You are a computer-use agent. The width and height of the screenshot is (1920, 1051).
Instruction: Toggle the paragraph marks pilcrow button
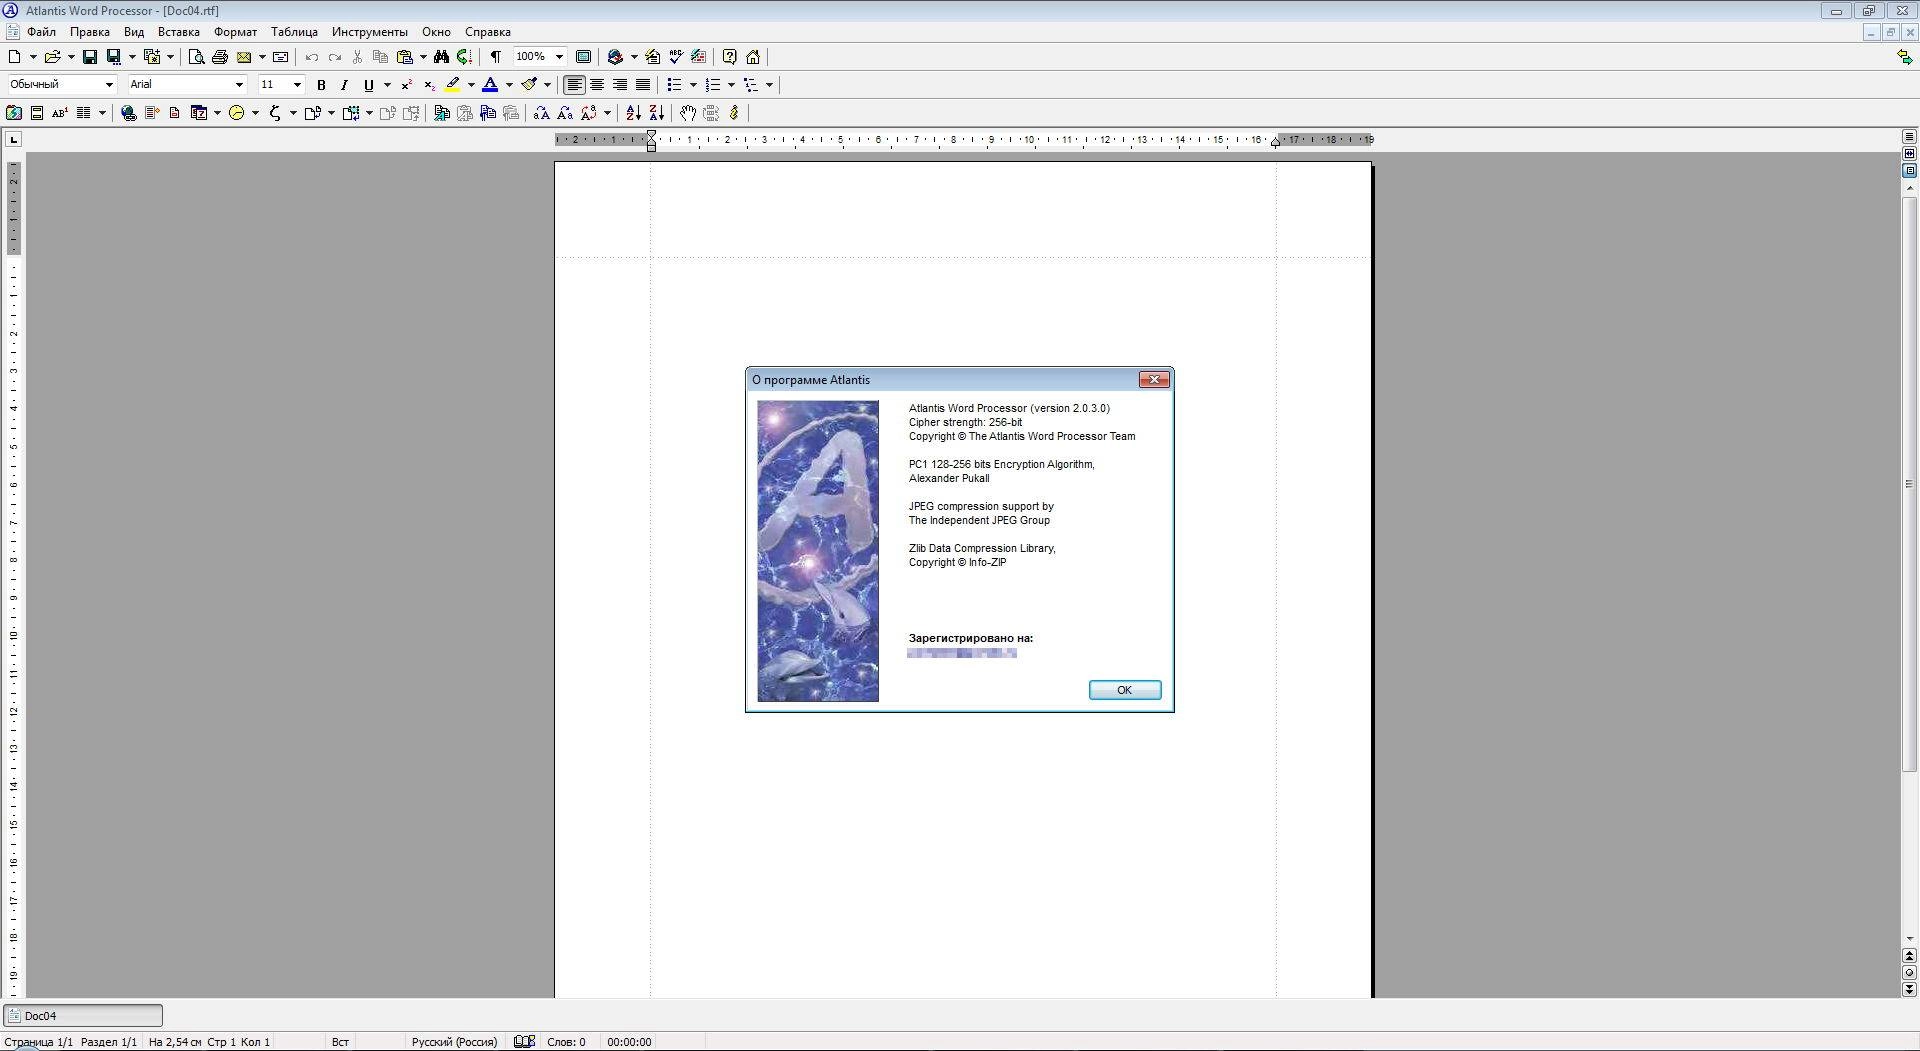495,57
